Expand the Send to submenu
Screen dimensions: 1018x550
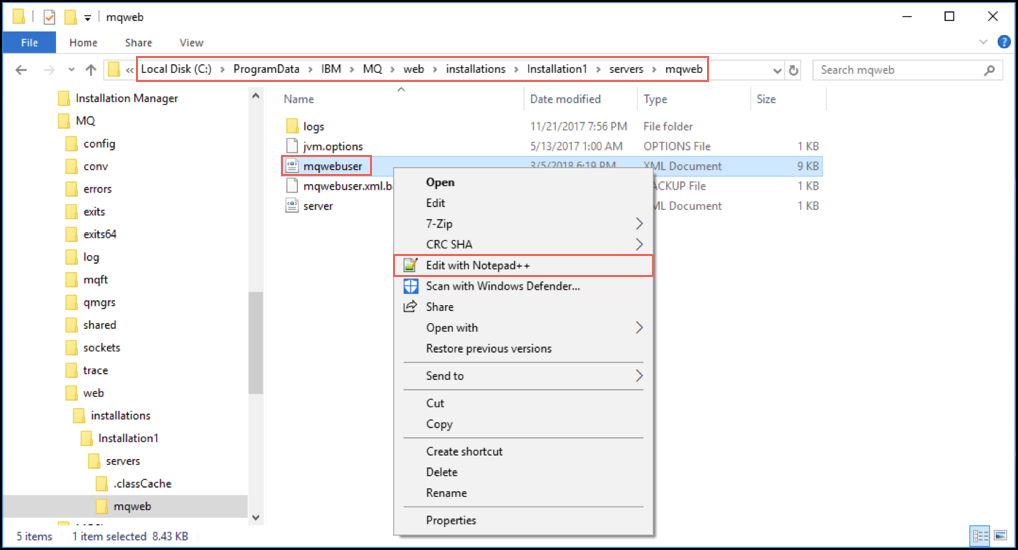(523, 376)
